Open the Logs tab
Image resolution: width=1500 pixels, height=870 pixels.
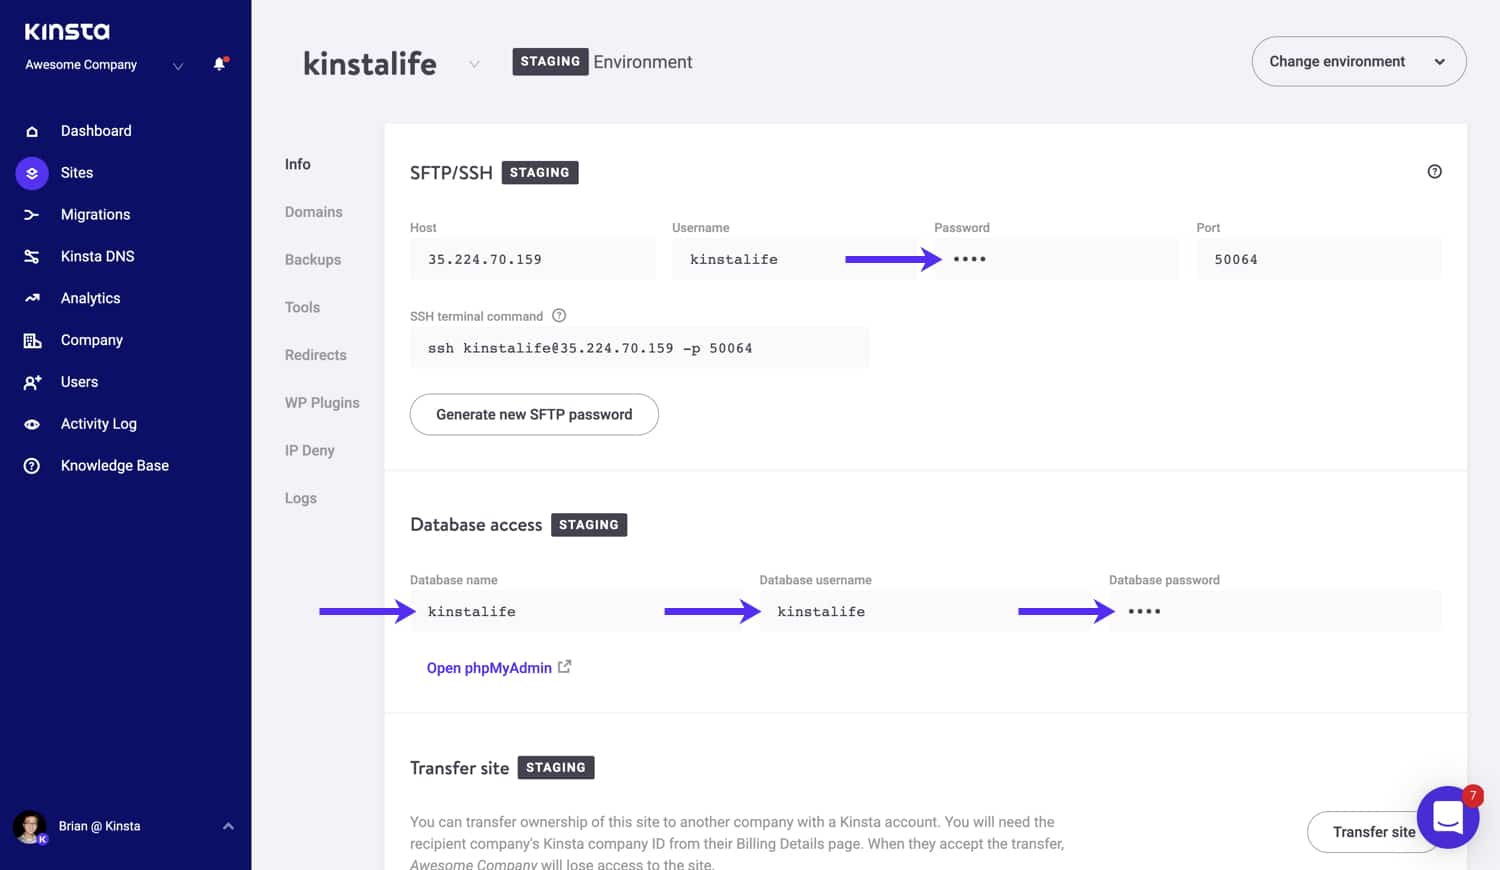click(300, 497)
